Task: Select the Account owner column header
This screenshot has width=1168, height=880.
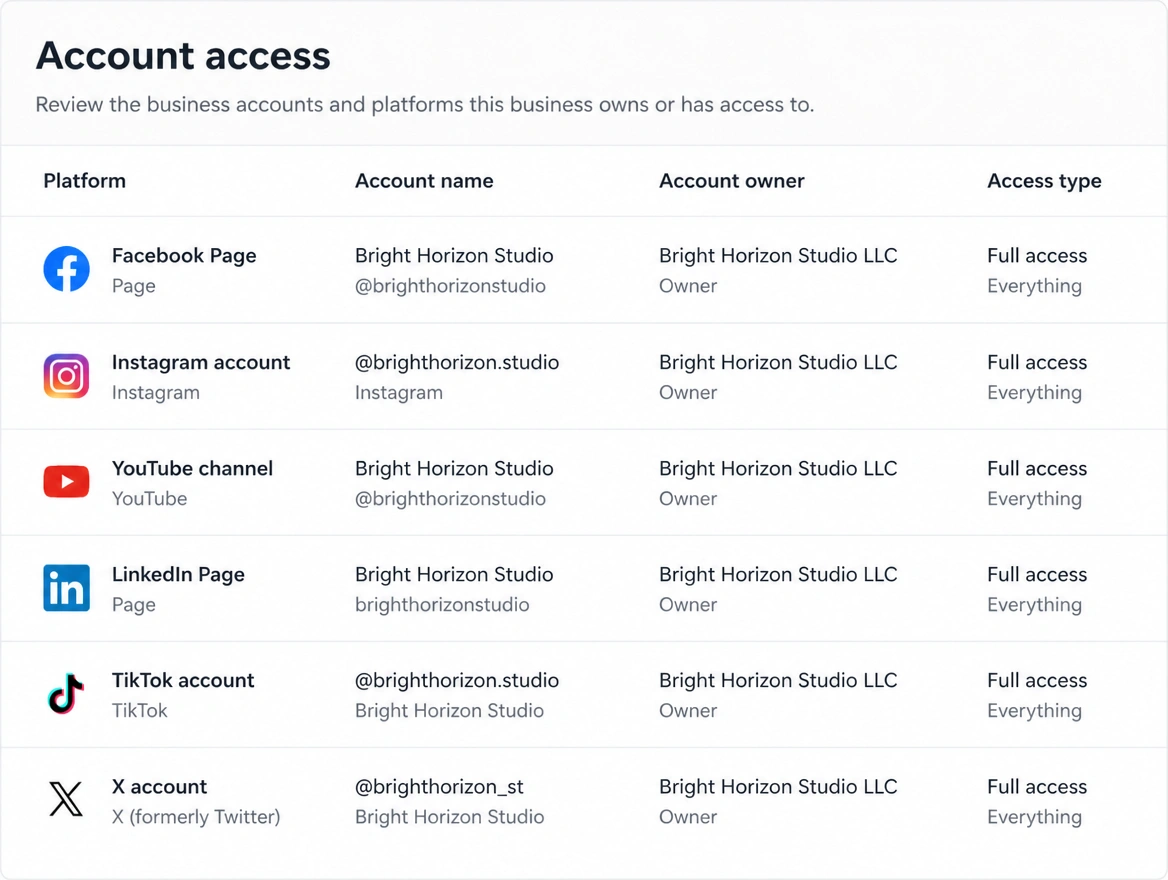Action: 731,181
